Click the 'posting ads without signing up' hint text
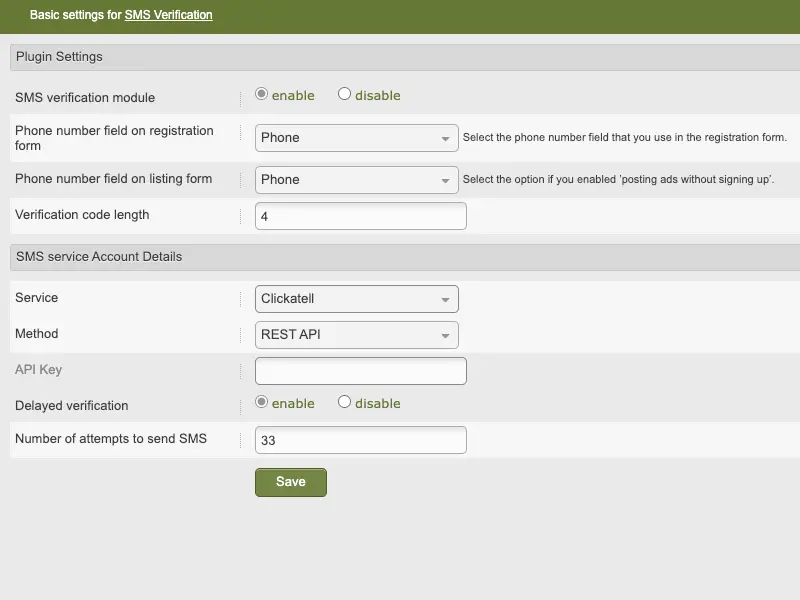This screenshot has height=600, width=800. click(x=618, y=180)
